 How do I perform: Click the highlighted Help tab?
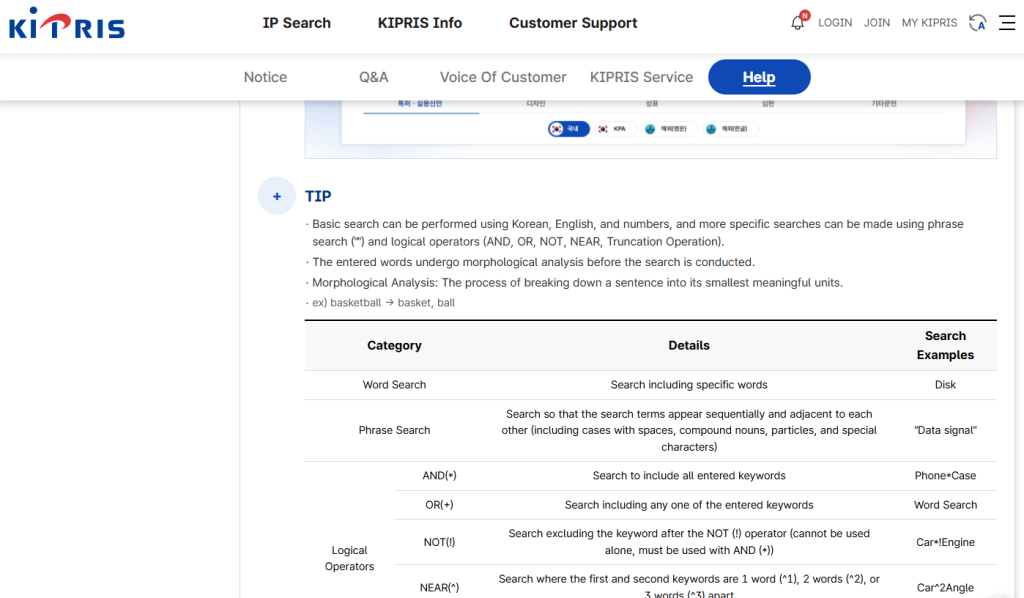[759, 77]
